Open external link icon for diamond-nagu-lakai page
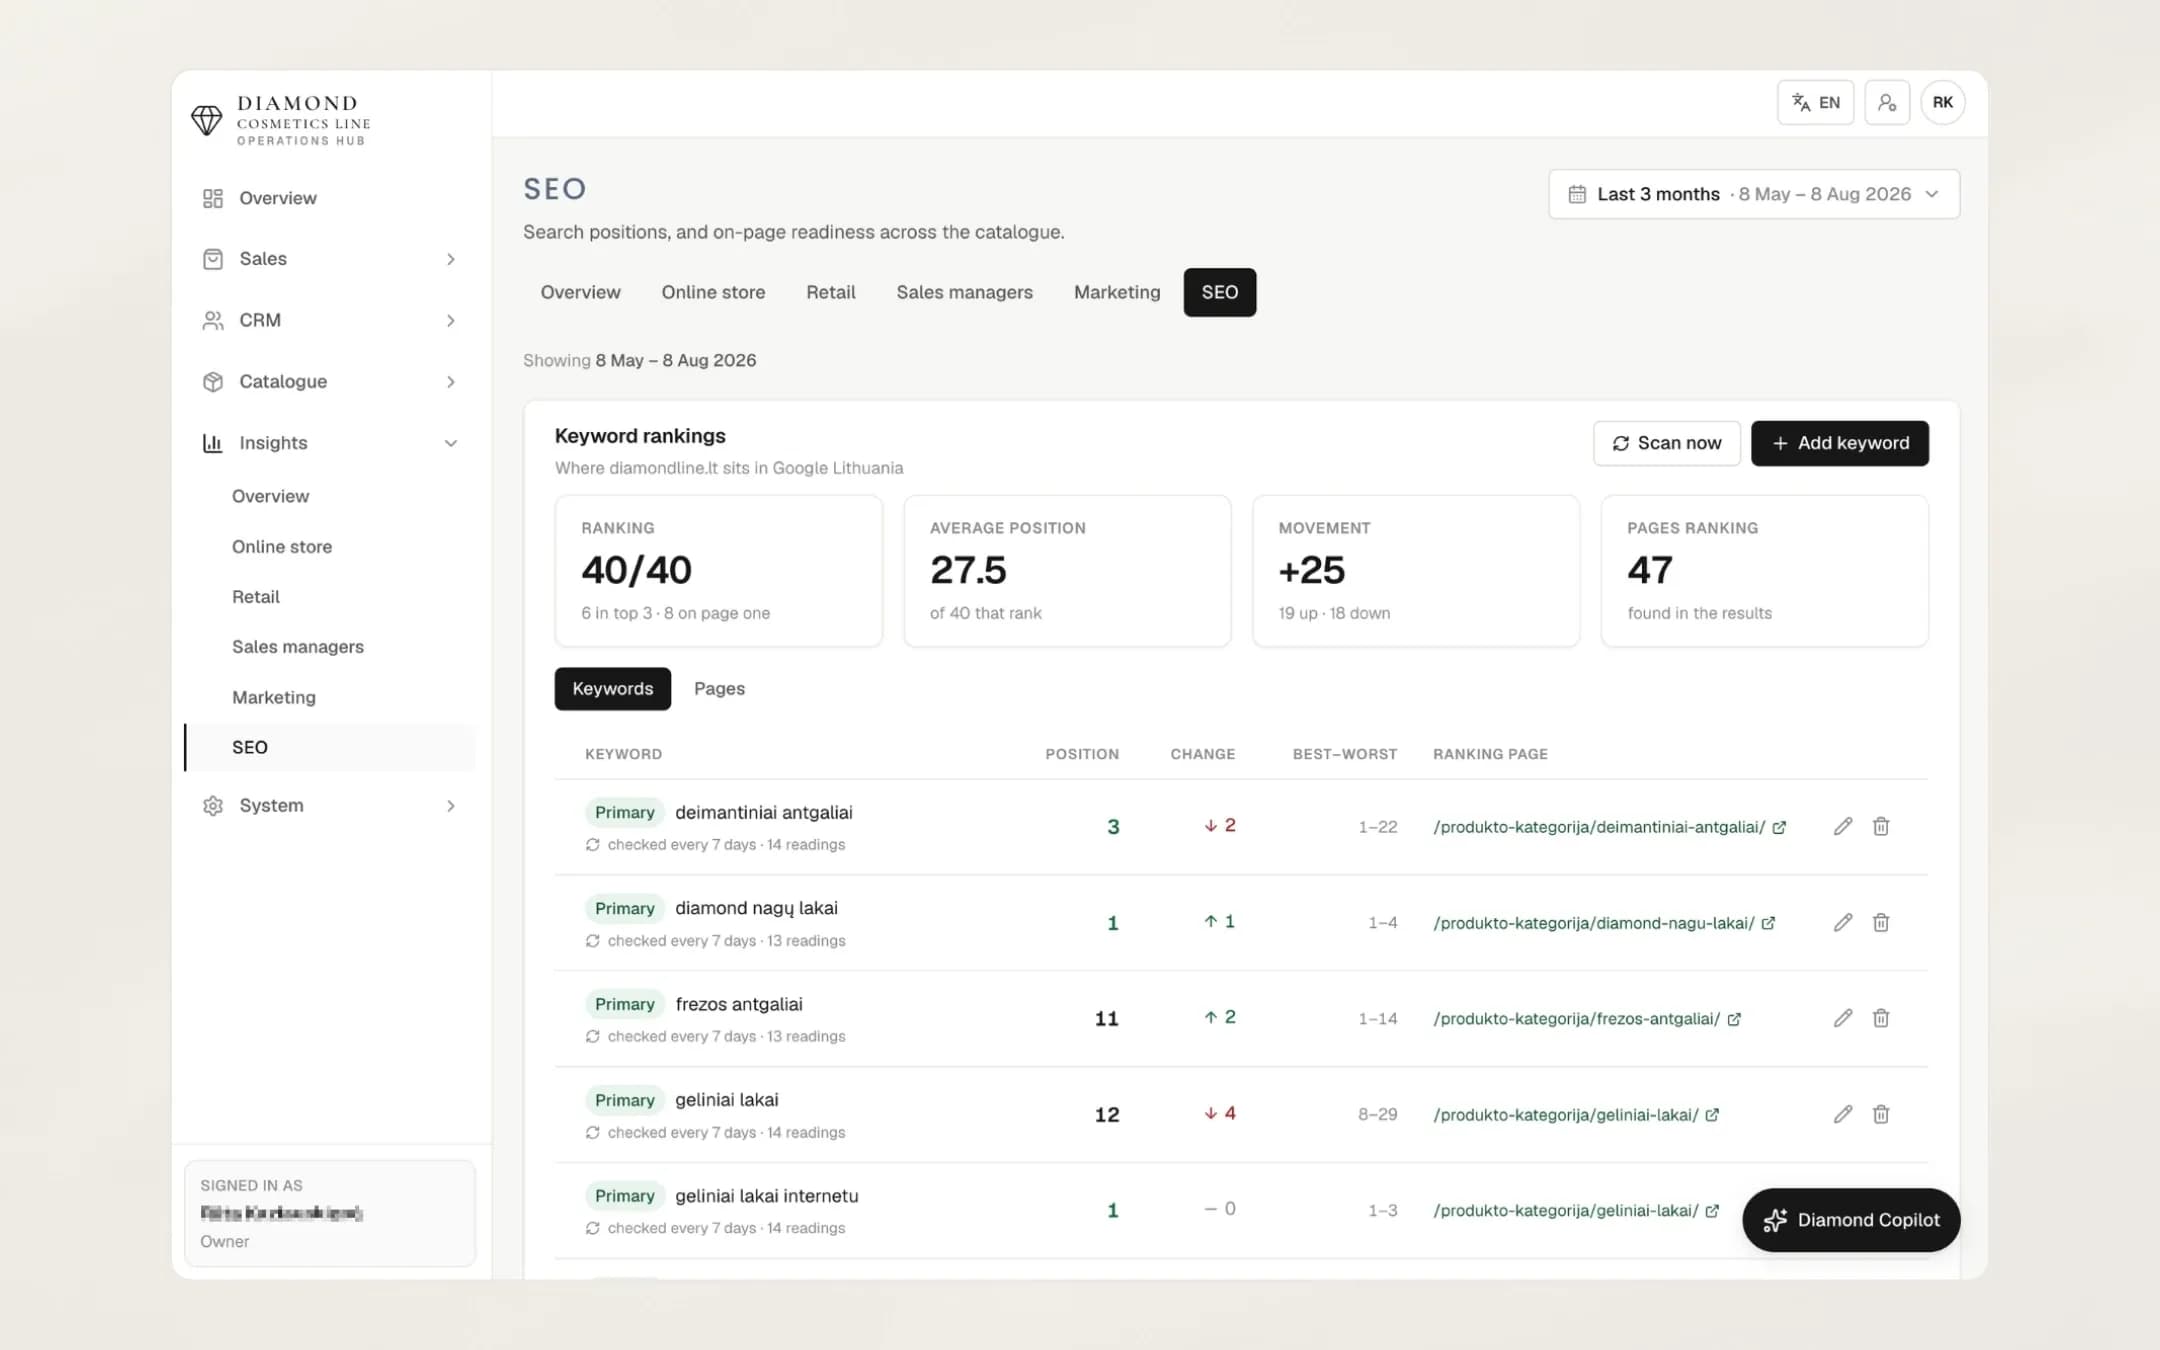This screenshot has height=1350, width=2160. pos(1768,923)
